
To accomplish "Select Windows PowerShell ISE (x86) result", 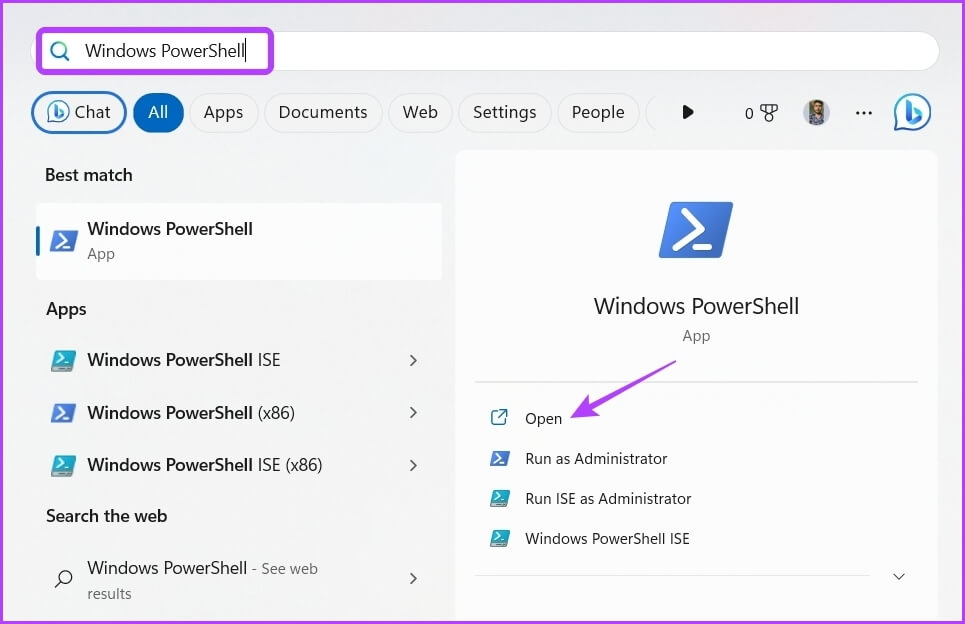I will (239, 465).
